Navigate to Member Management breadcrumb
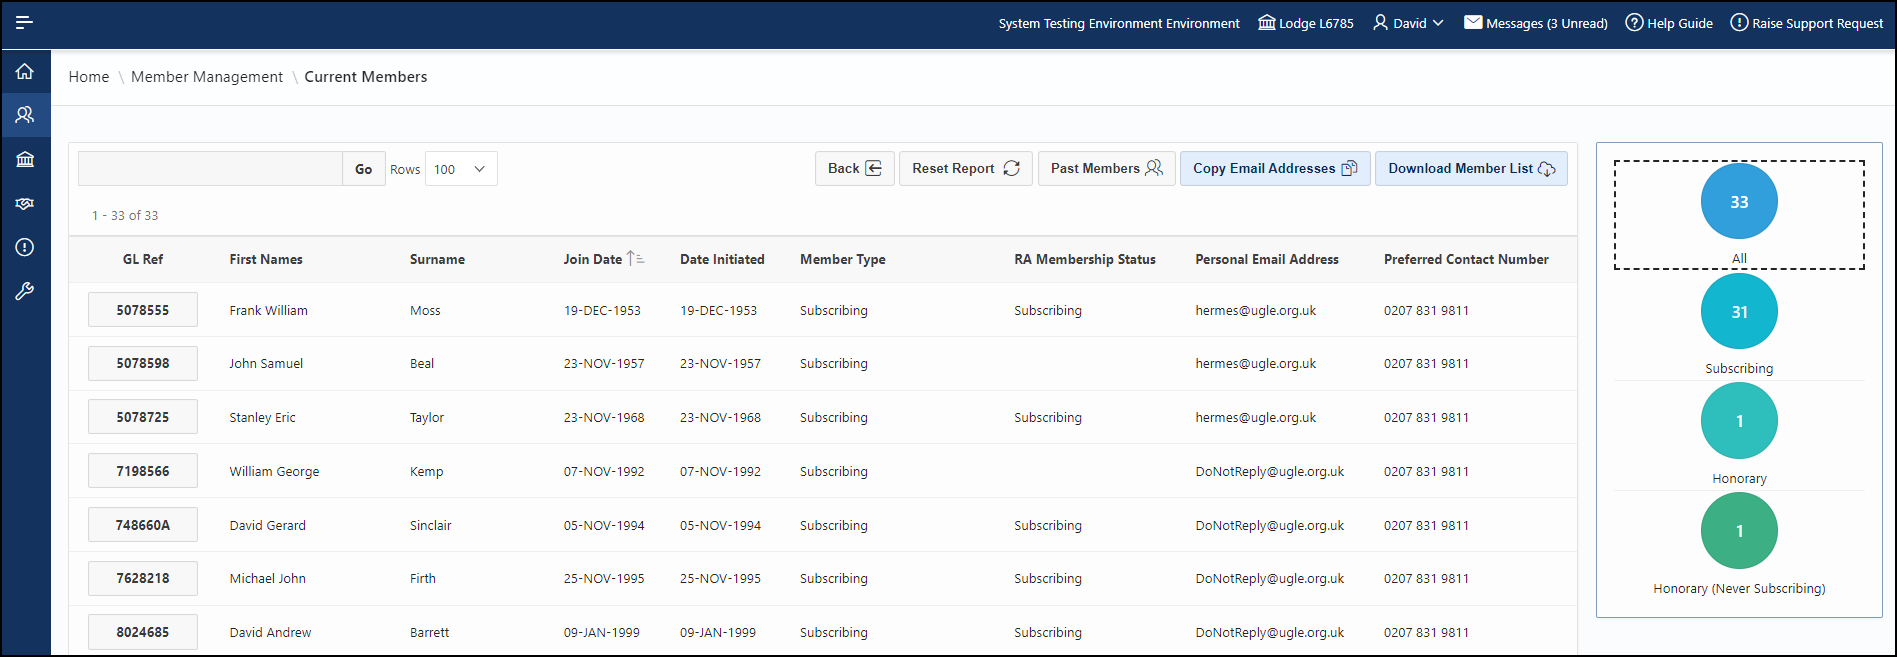 tap(207, 77)
